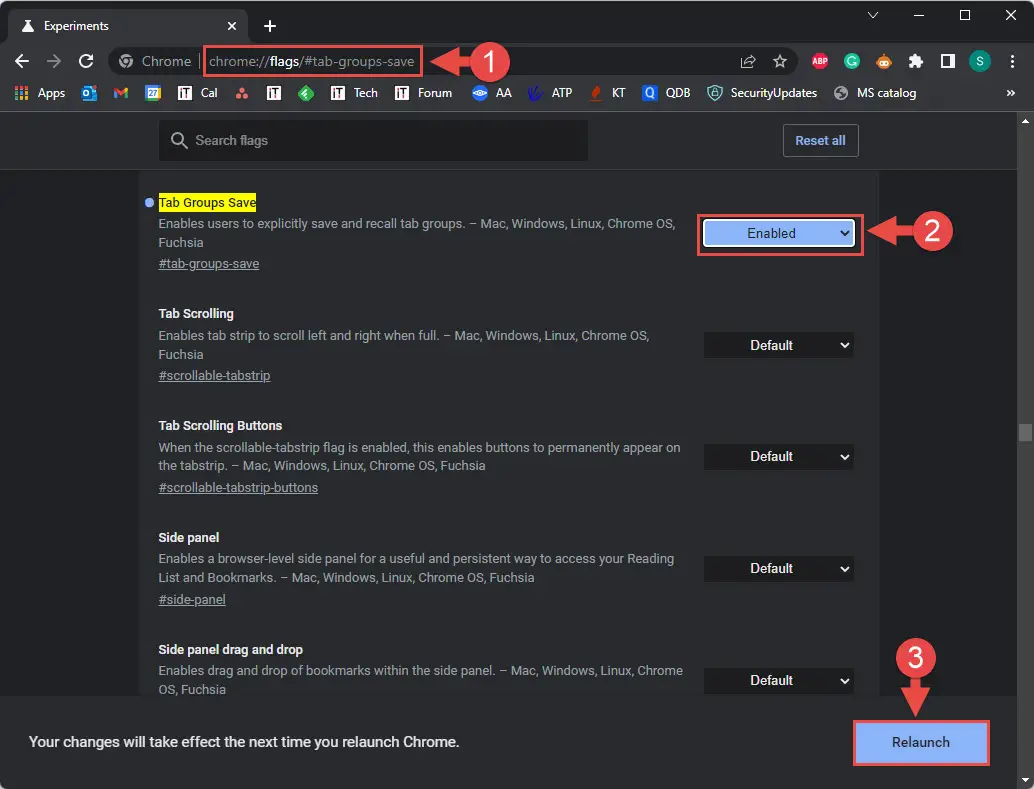Close the Experiments tab
This screenshot has height=789, width=1034.
click(231, 26)
